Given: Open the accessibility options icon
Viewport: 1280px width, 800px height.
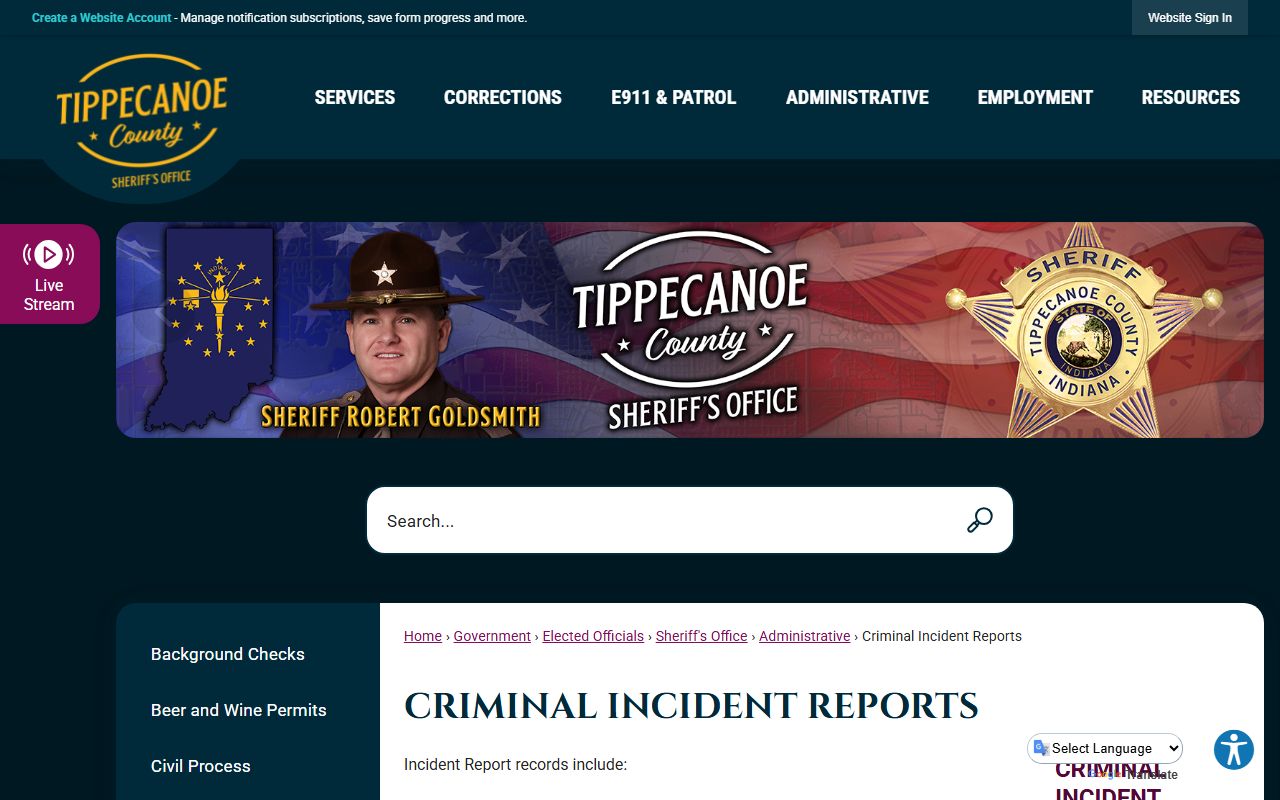Looking at the screenshot, I should [1234, 750].
